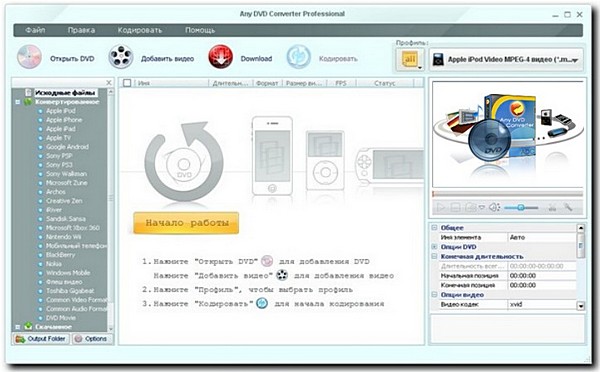Viewport: 600px width, 372px height.
Task: Select Apple iPad in the sidebar
Action: click(61, 129)
